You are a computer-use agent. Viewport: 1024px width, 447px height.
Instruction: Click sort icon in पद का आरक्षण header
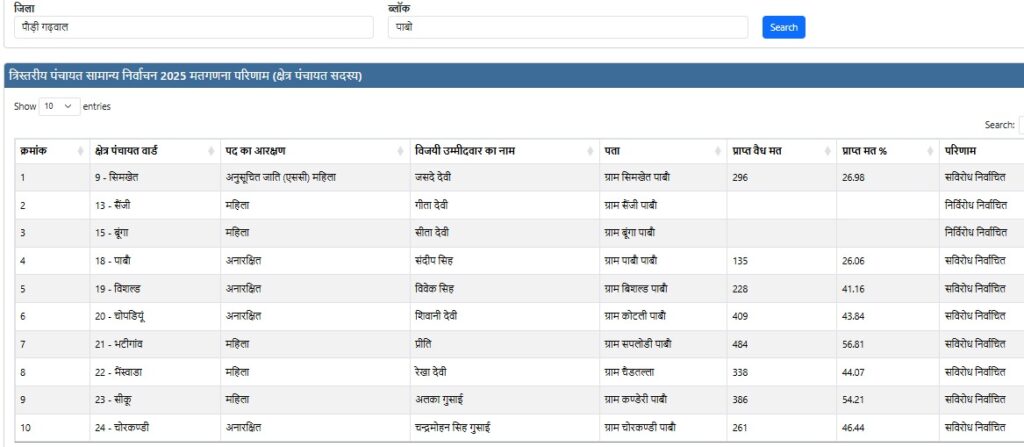pos(401,151)
